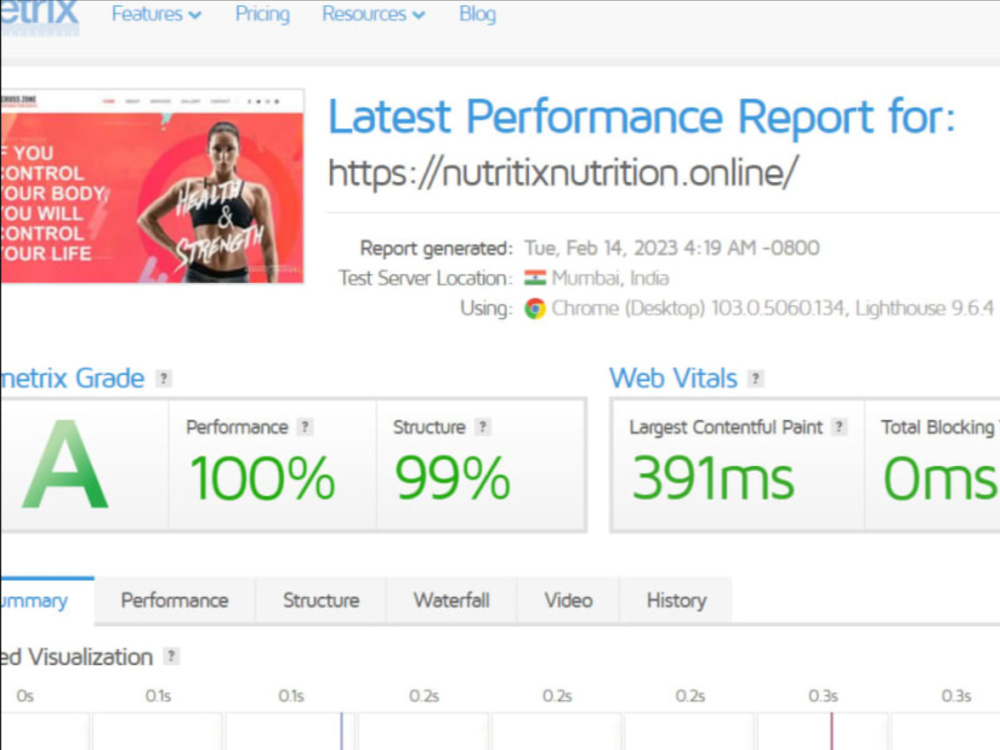Screen dimensions: 1000x750
Task: Switch to the Performance tab
Action: click(x=175, y=601)
